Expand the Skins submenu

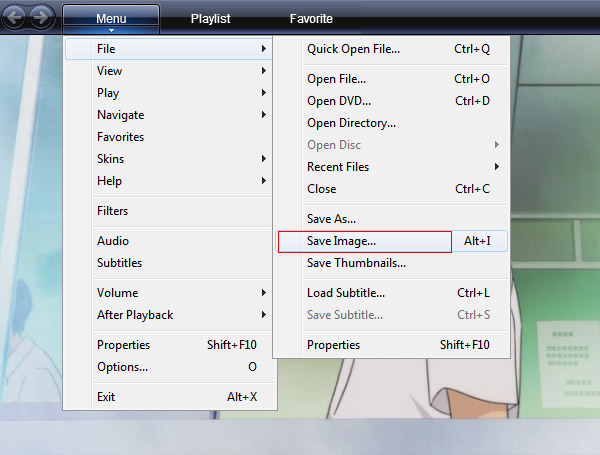coord(168,159)
